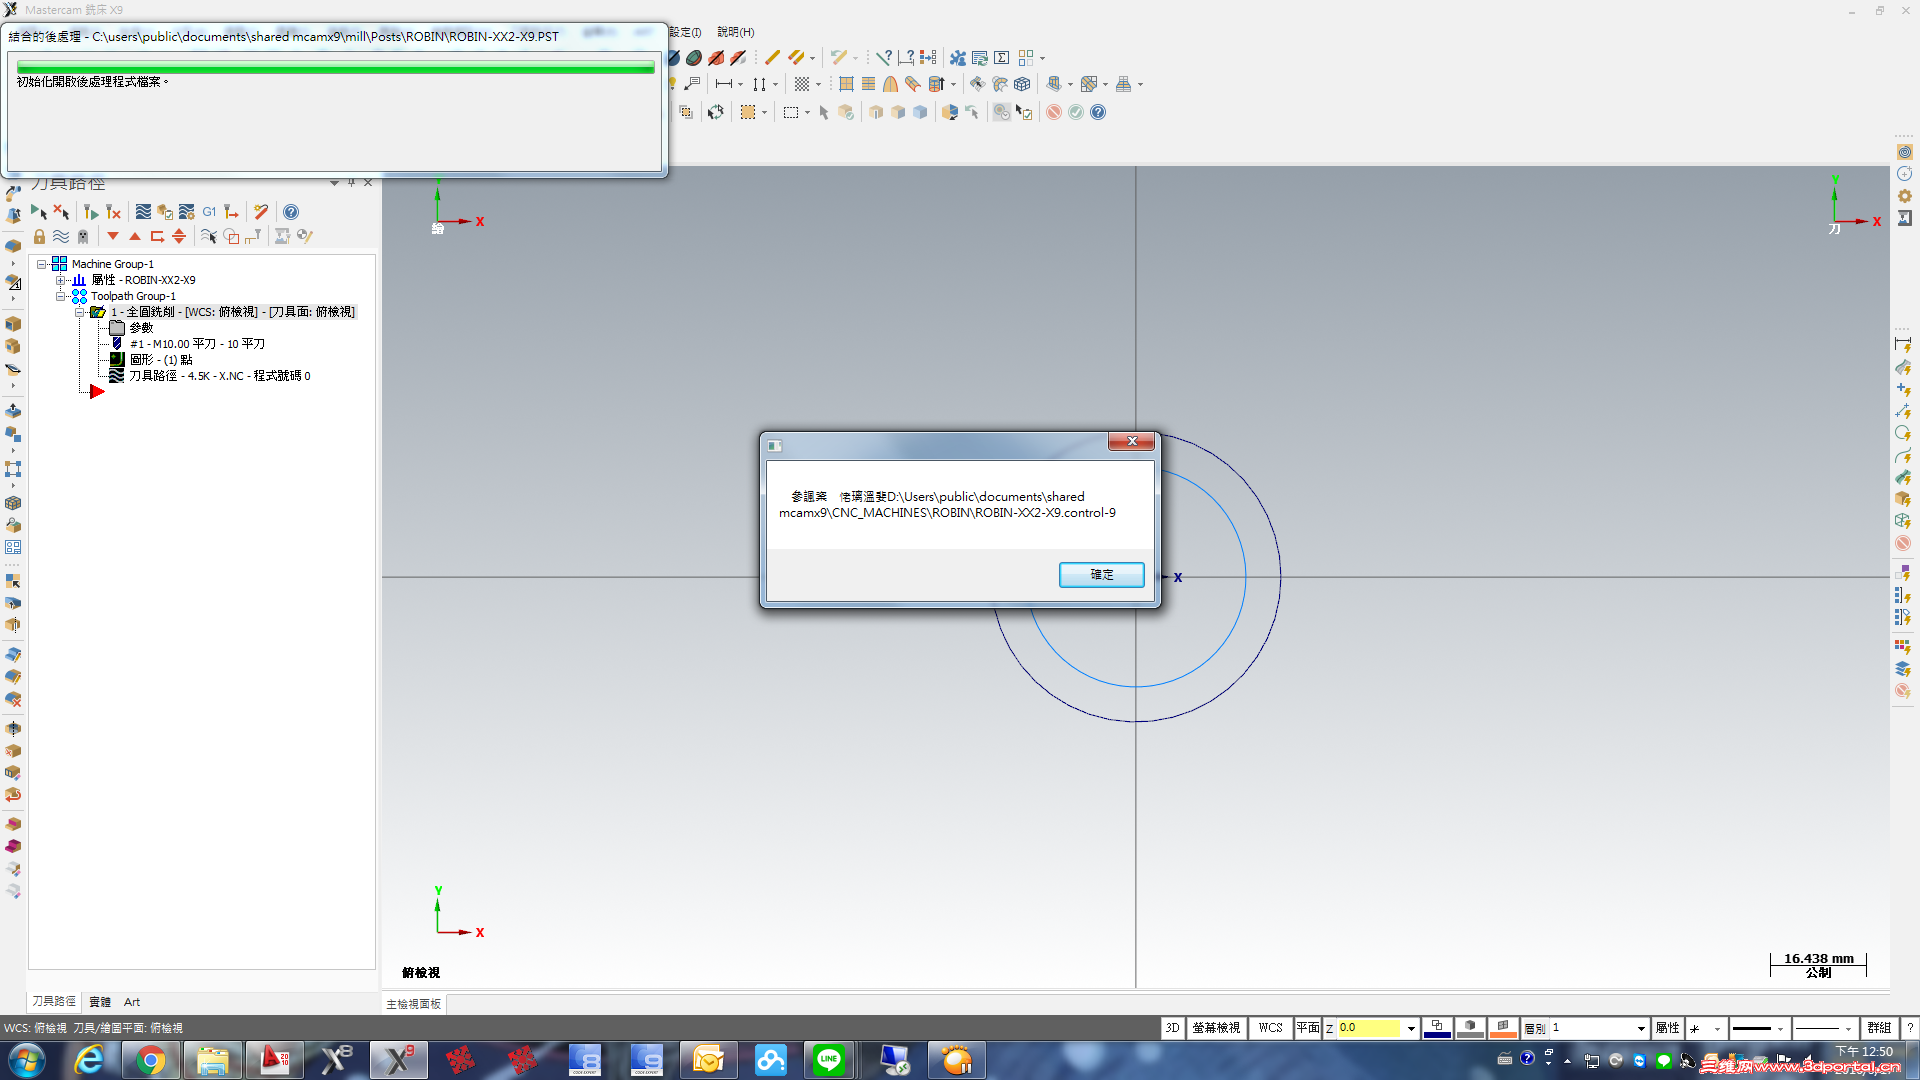Open Statistics sigma icon in toolbar
The image size is (1920, 1080).
pos(1001,58)
